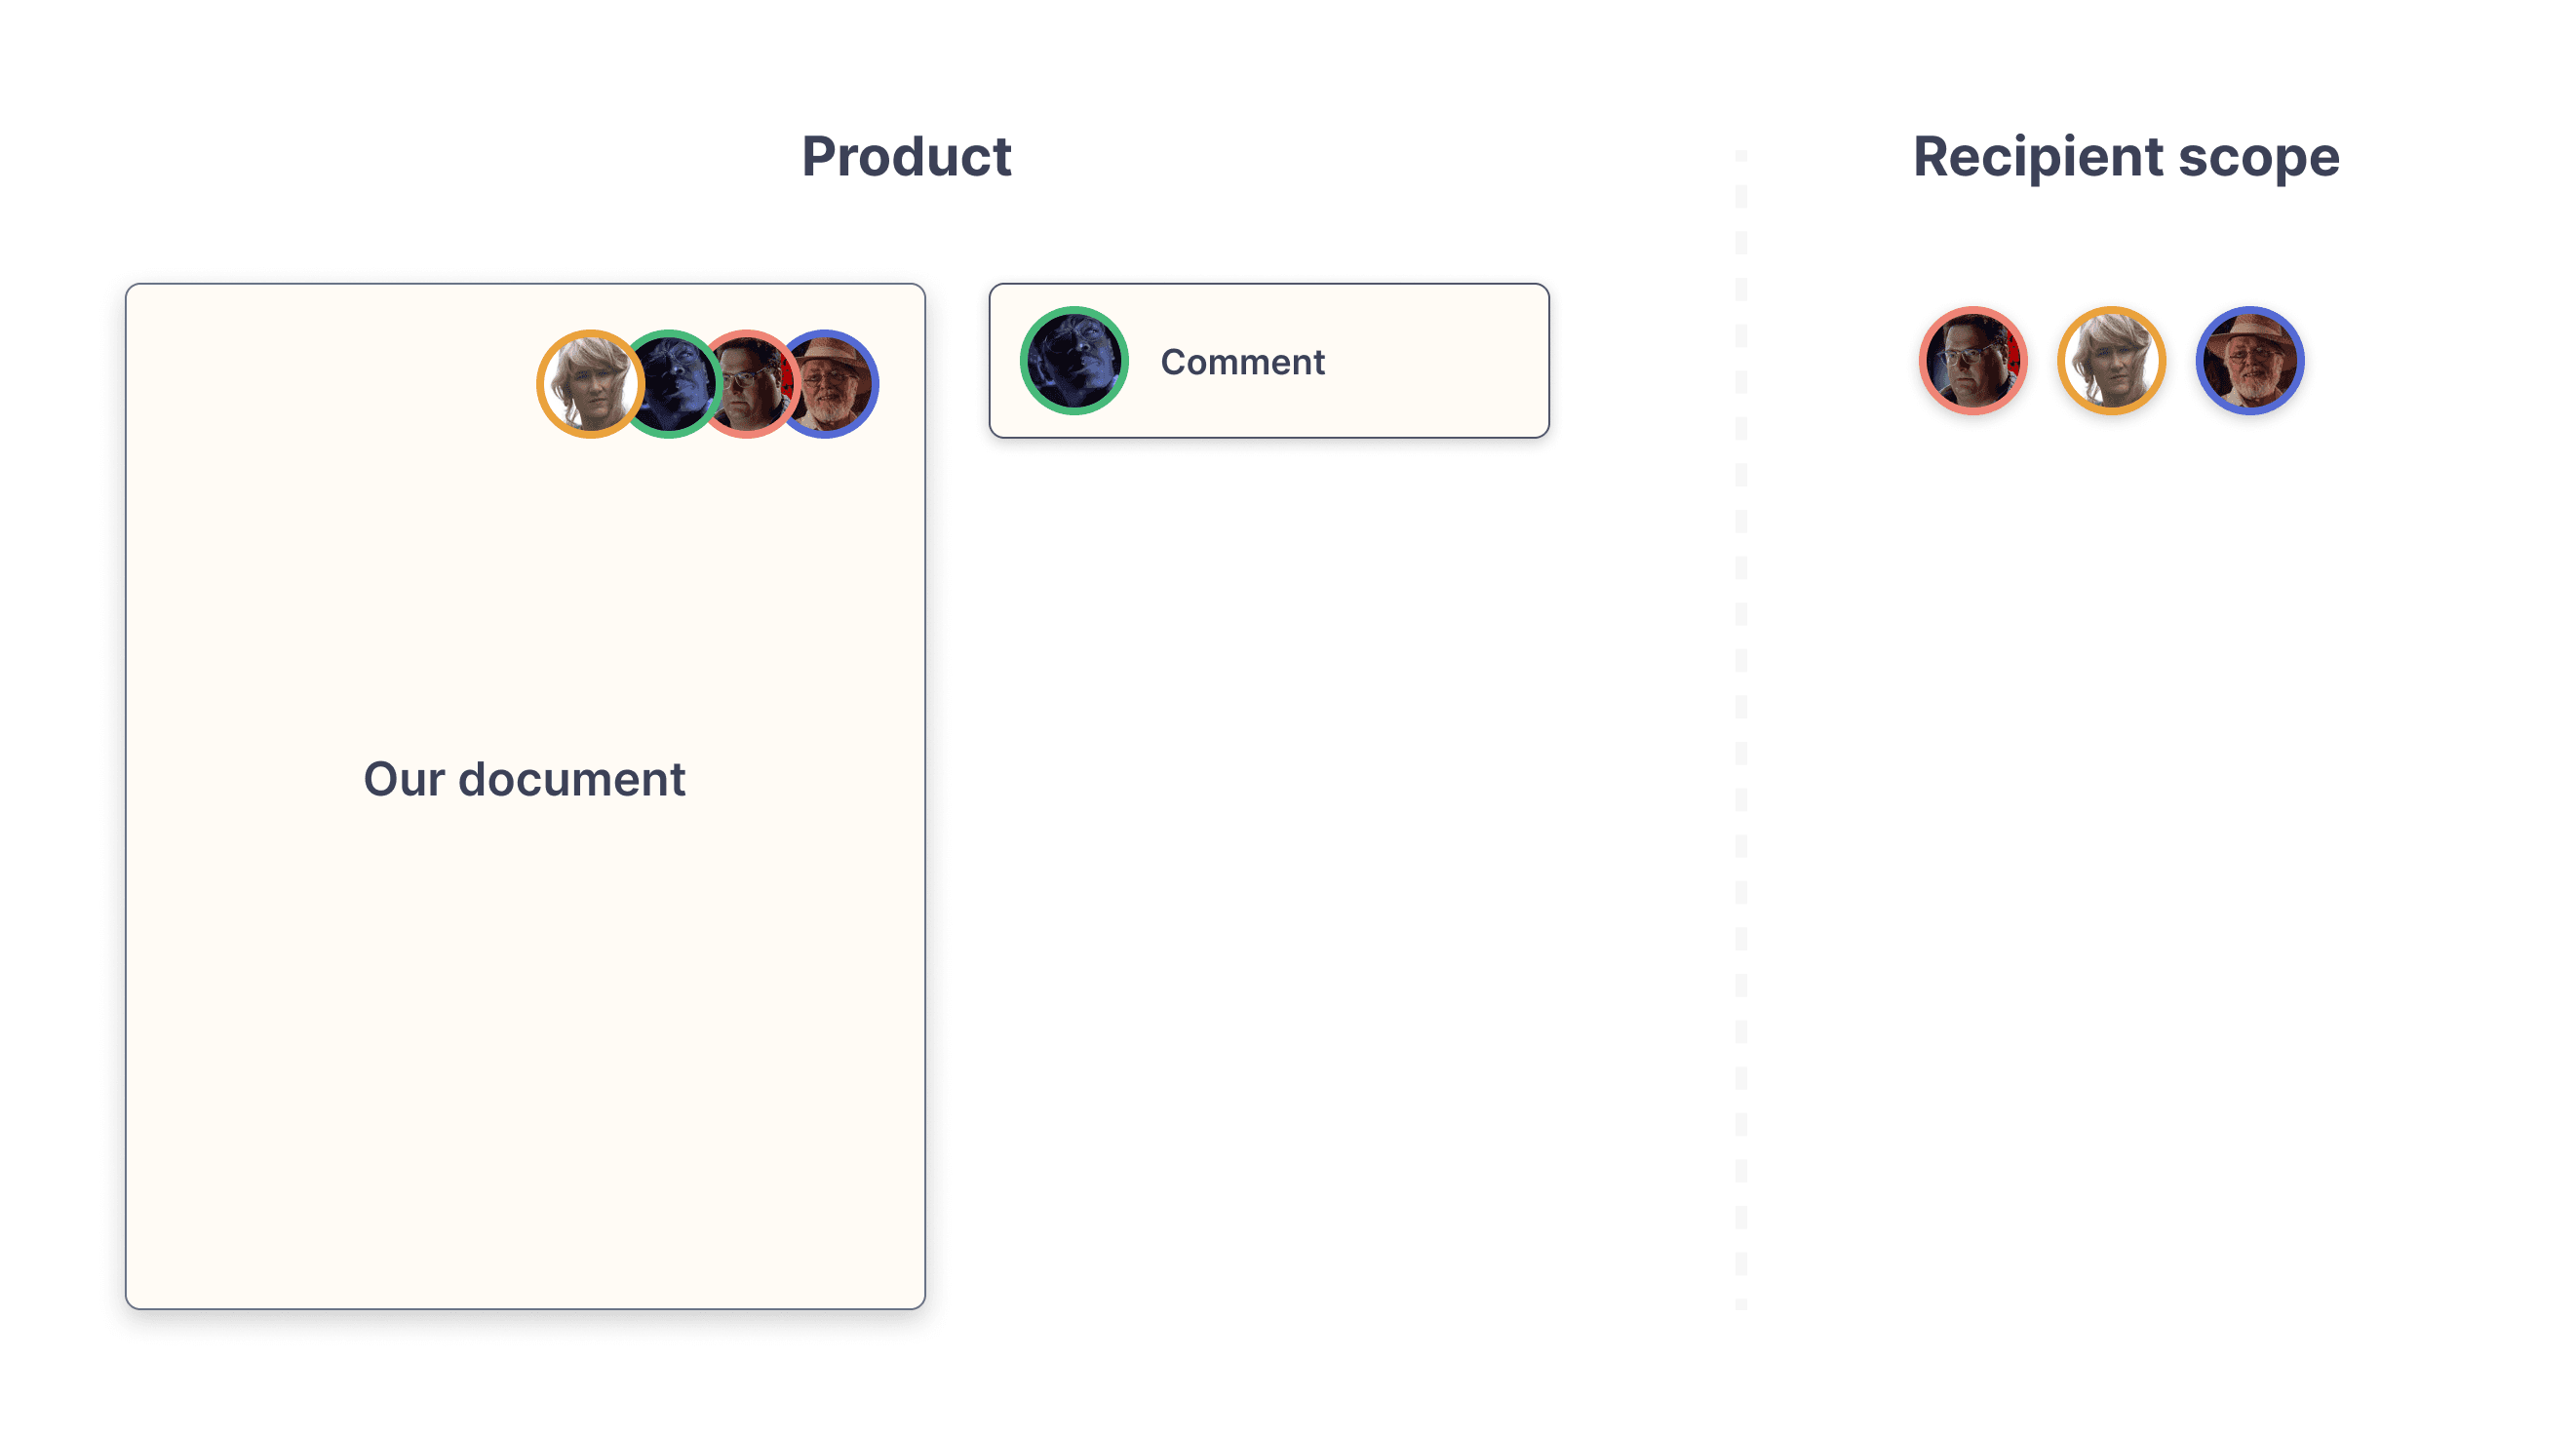Select orange-ringed avatar under Recipient scope

2111,361
